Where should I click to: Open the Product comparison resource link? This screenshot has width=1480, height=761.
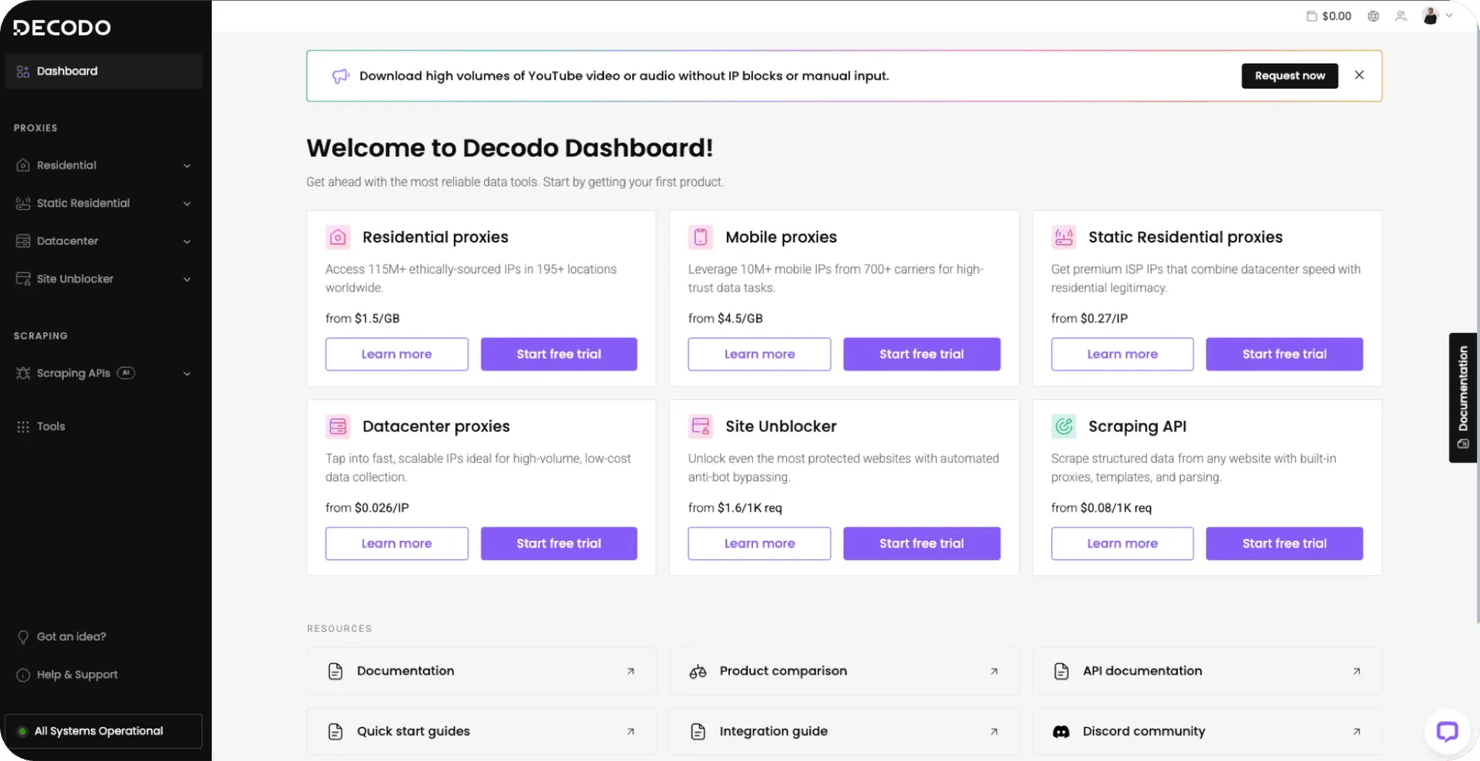[x=844, y=671]
